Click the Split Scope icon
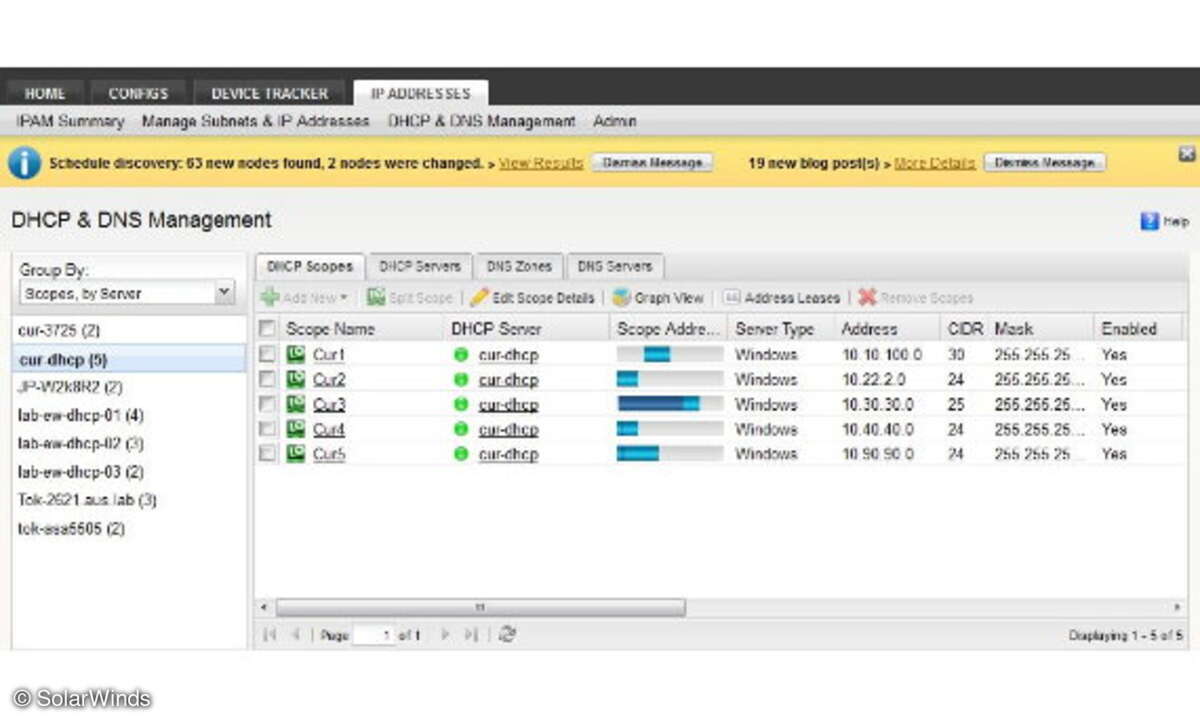 click(375, 297)
